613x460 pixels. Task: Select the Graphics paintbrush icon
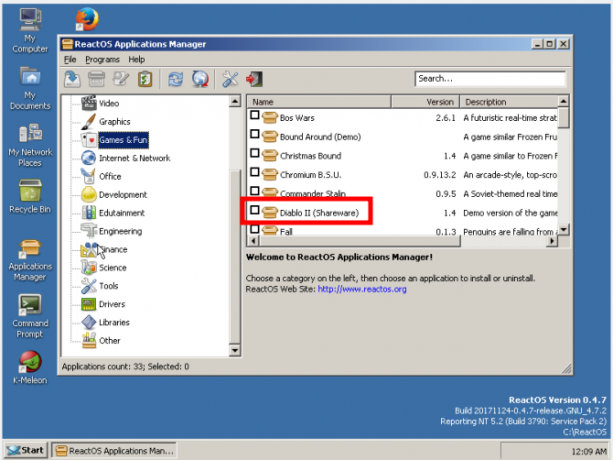(x=89, y=122)
